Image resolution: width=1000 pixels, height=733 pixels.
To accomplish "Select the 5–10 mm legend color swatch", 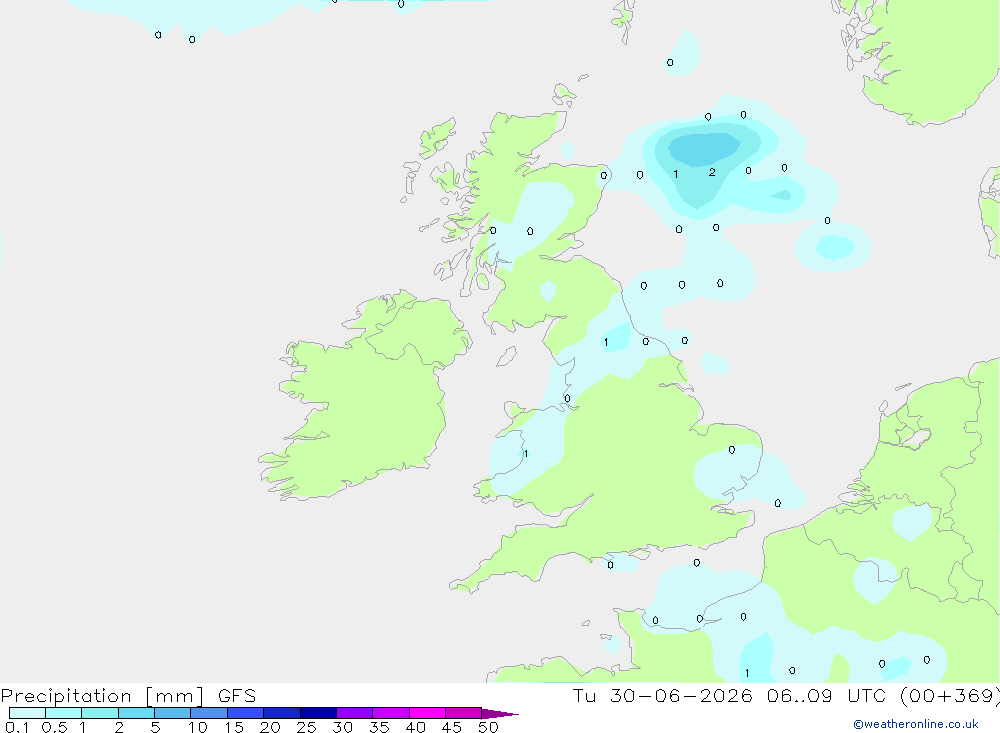I will point(173,713).
